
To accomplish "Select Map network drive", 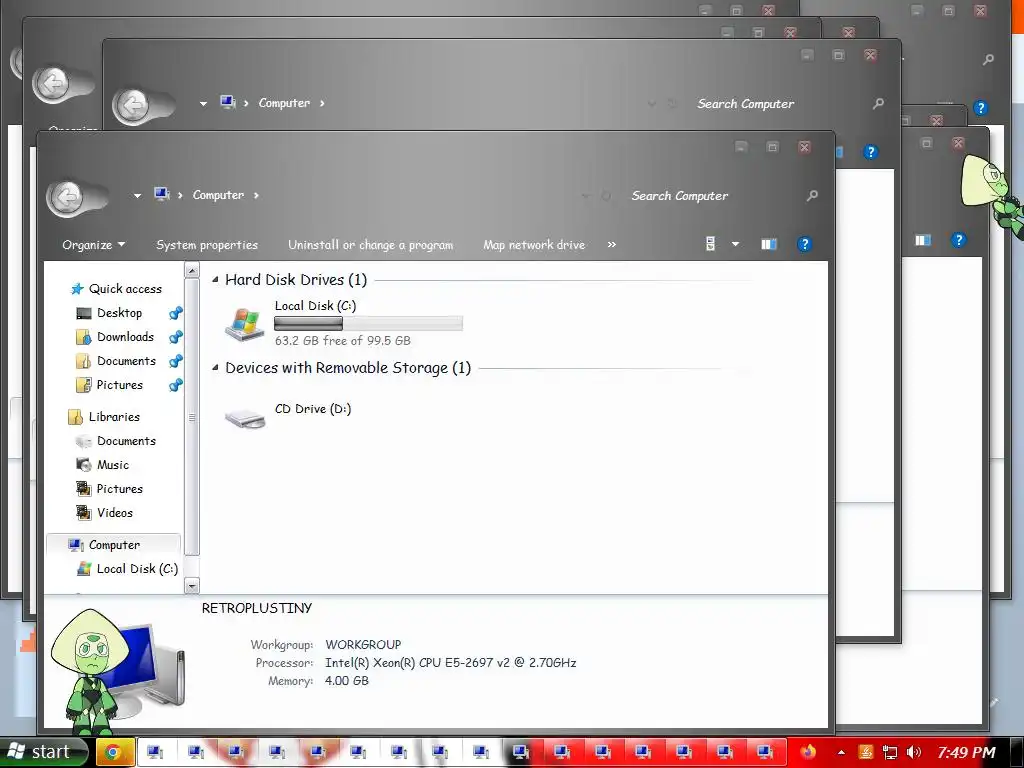I will coord(534,245).
